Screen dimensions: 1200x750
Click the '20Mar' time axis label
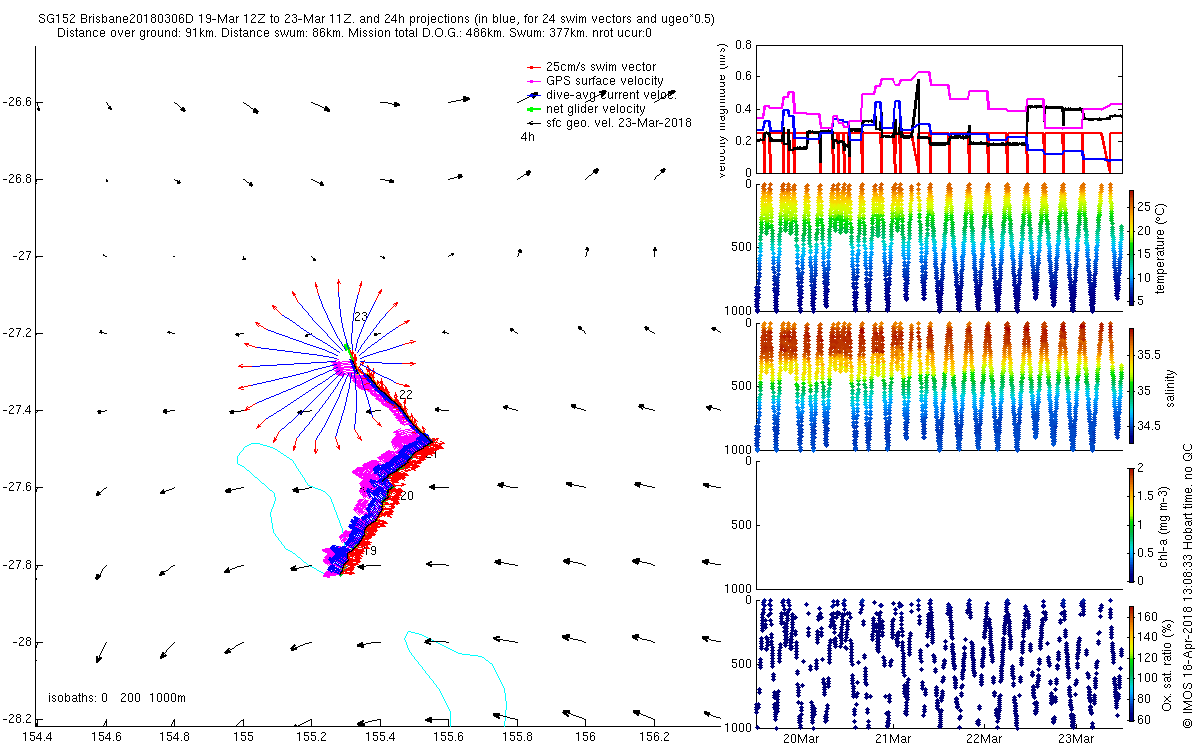(x=801, y=739)
